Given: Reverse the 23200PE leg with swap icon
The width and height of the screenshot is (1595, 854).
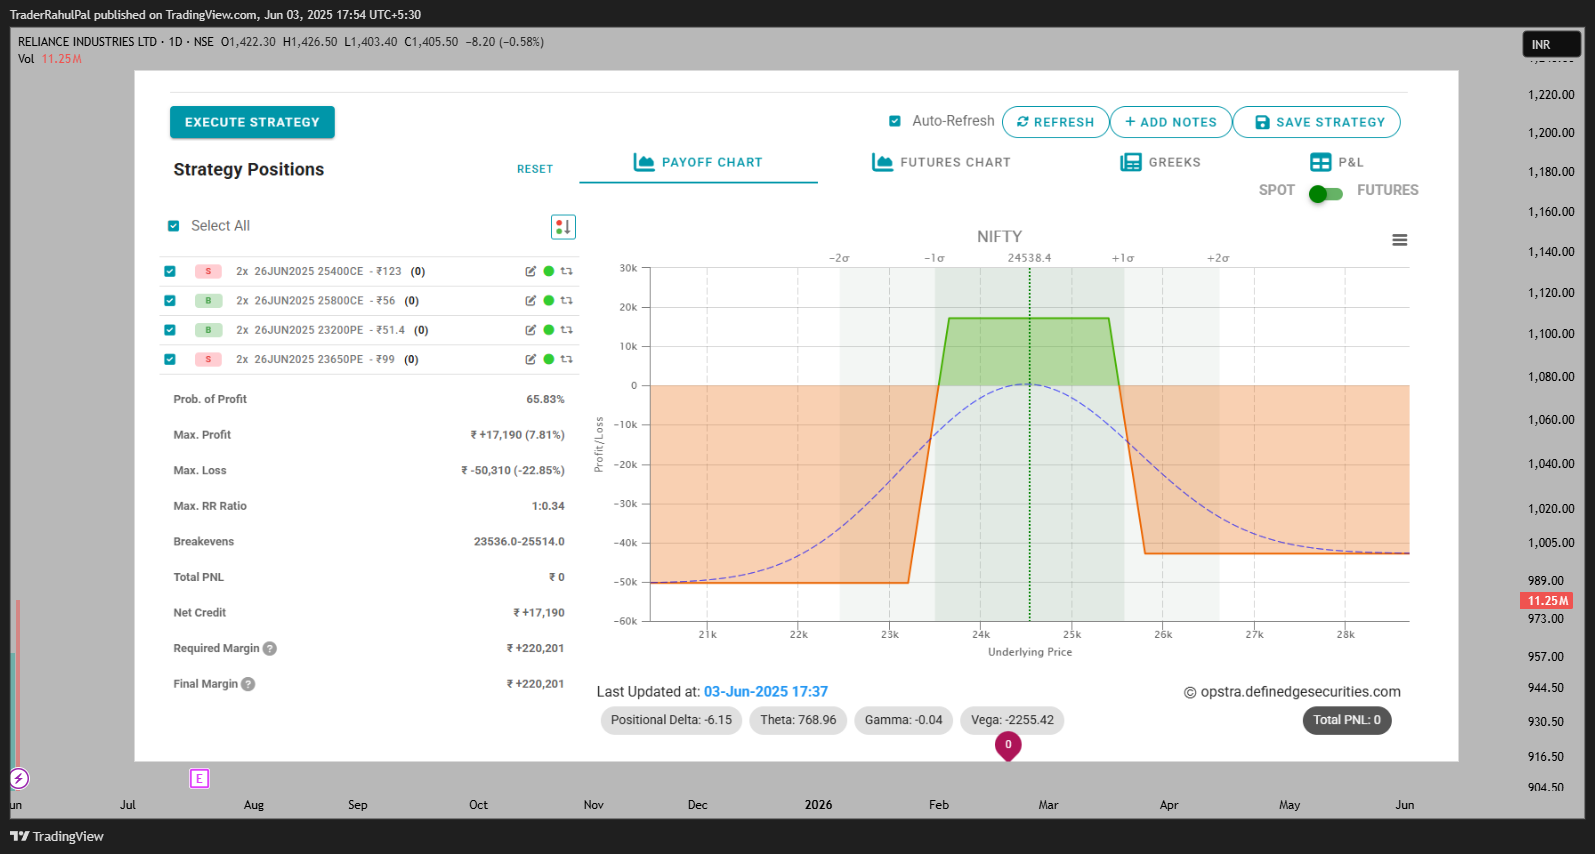Looking at the screenshot, I should (567, 330).
